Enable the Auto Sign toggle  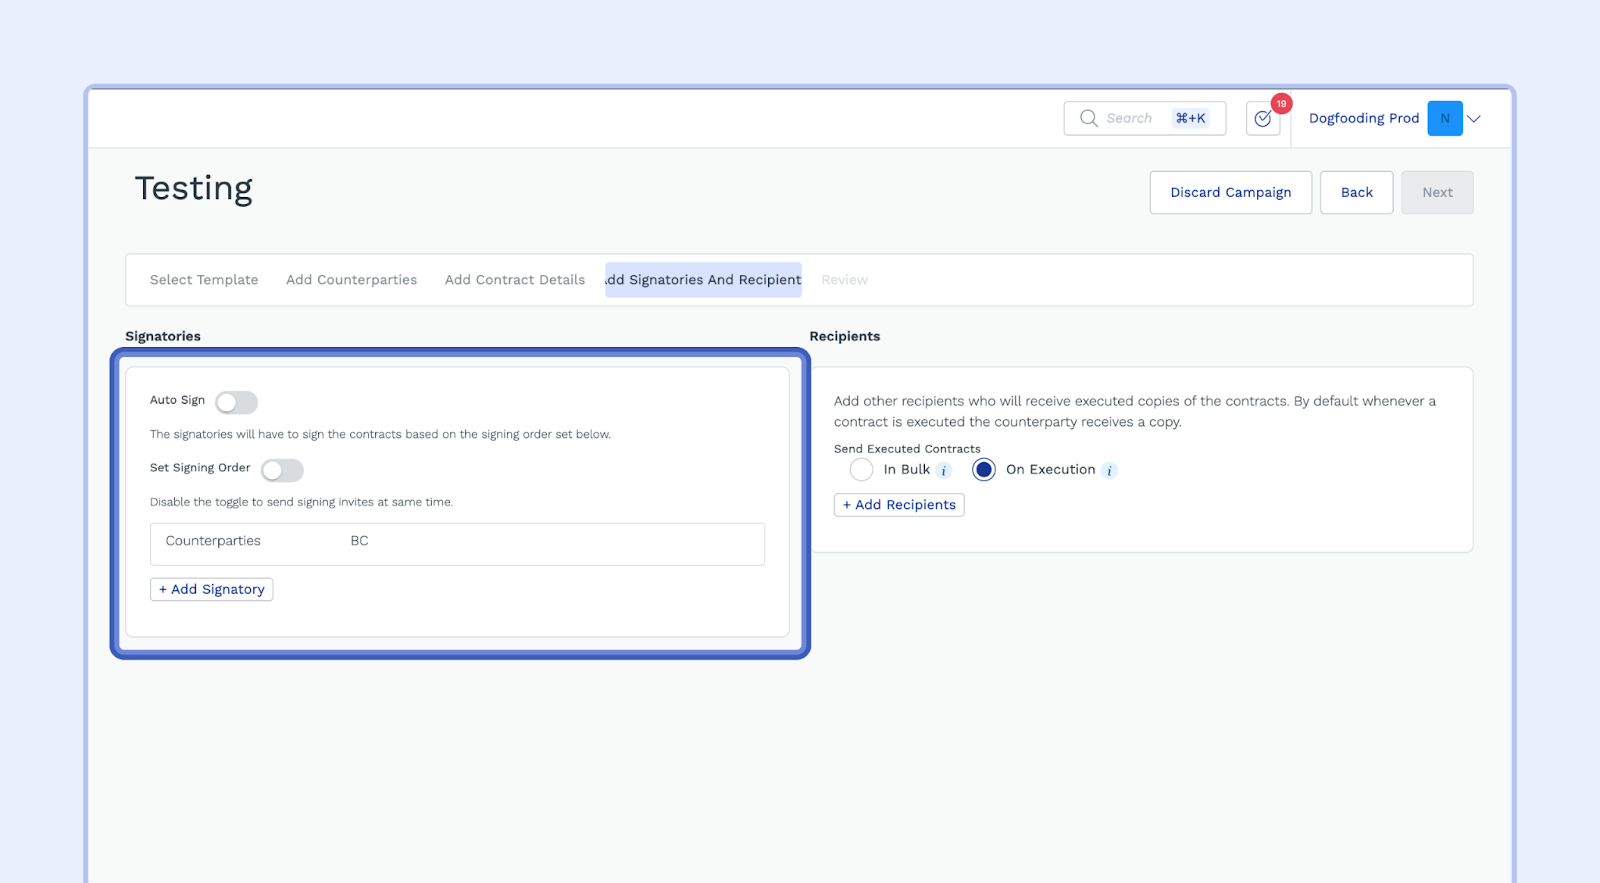click(236, 402)
